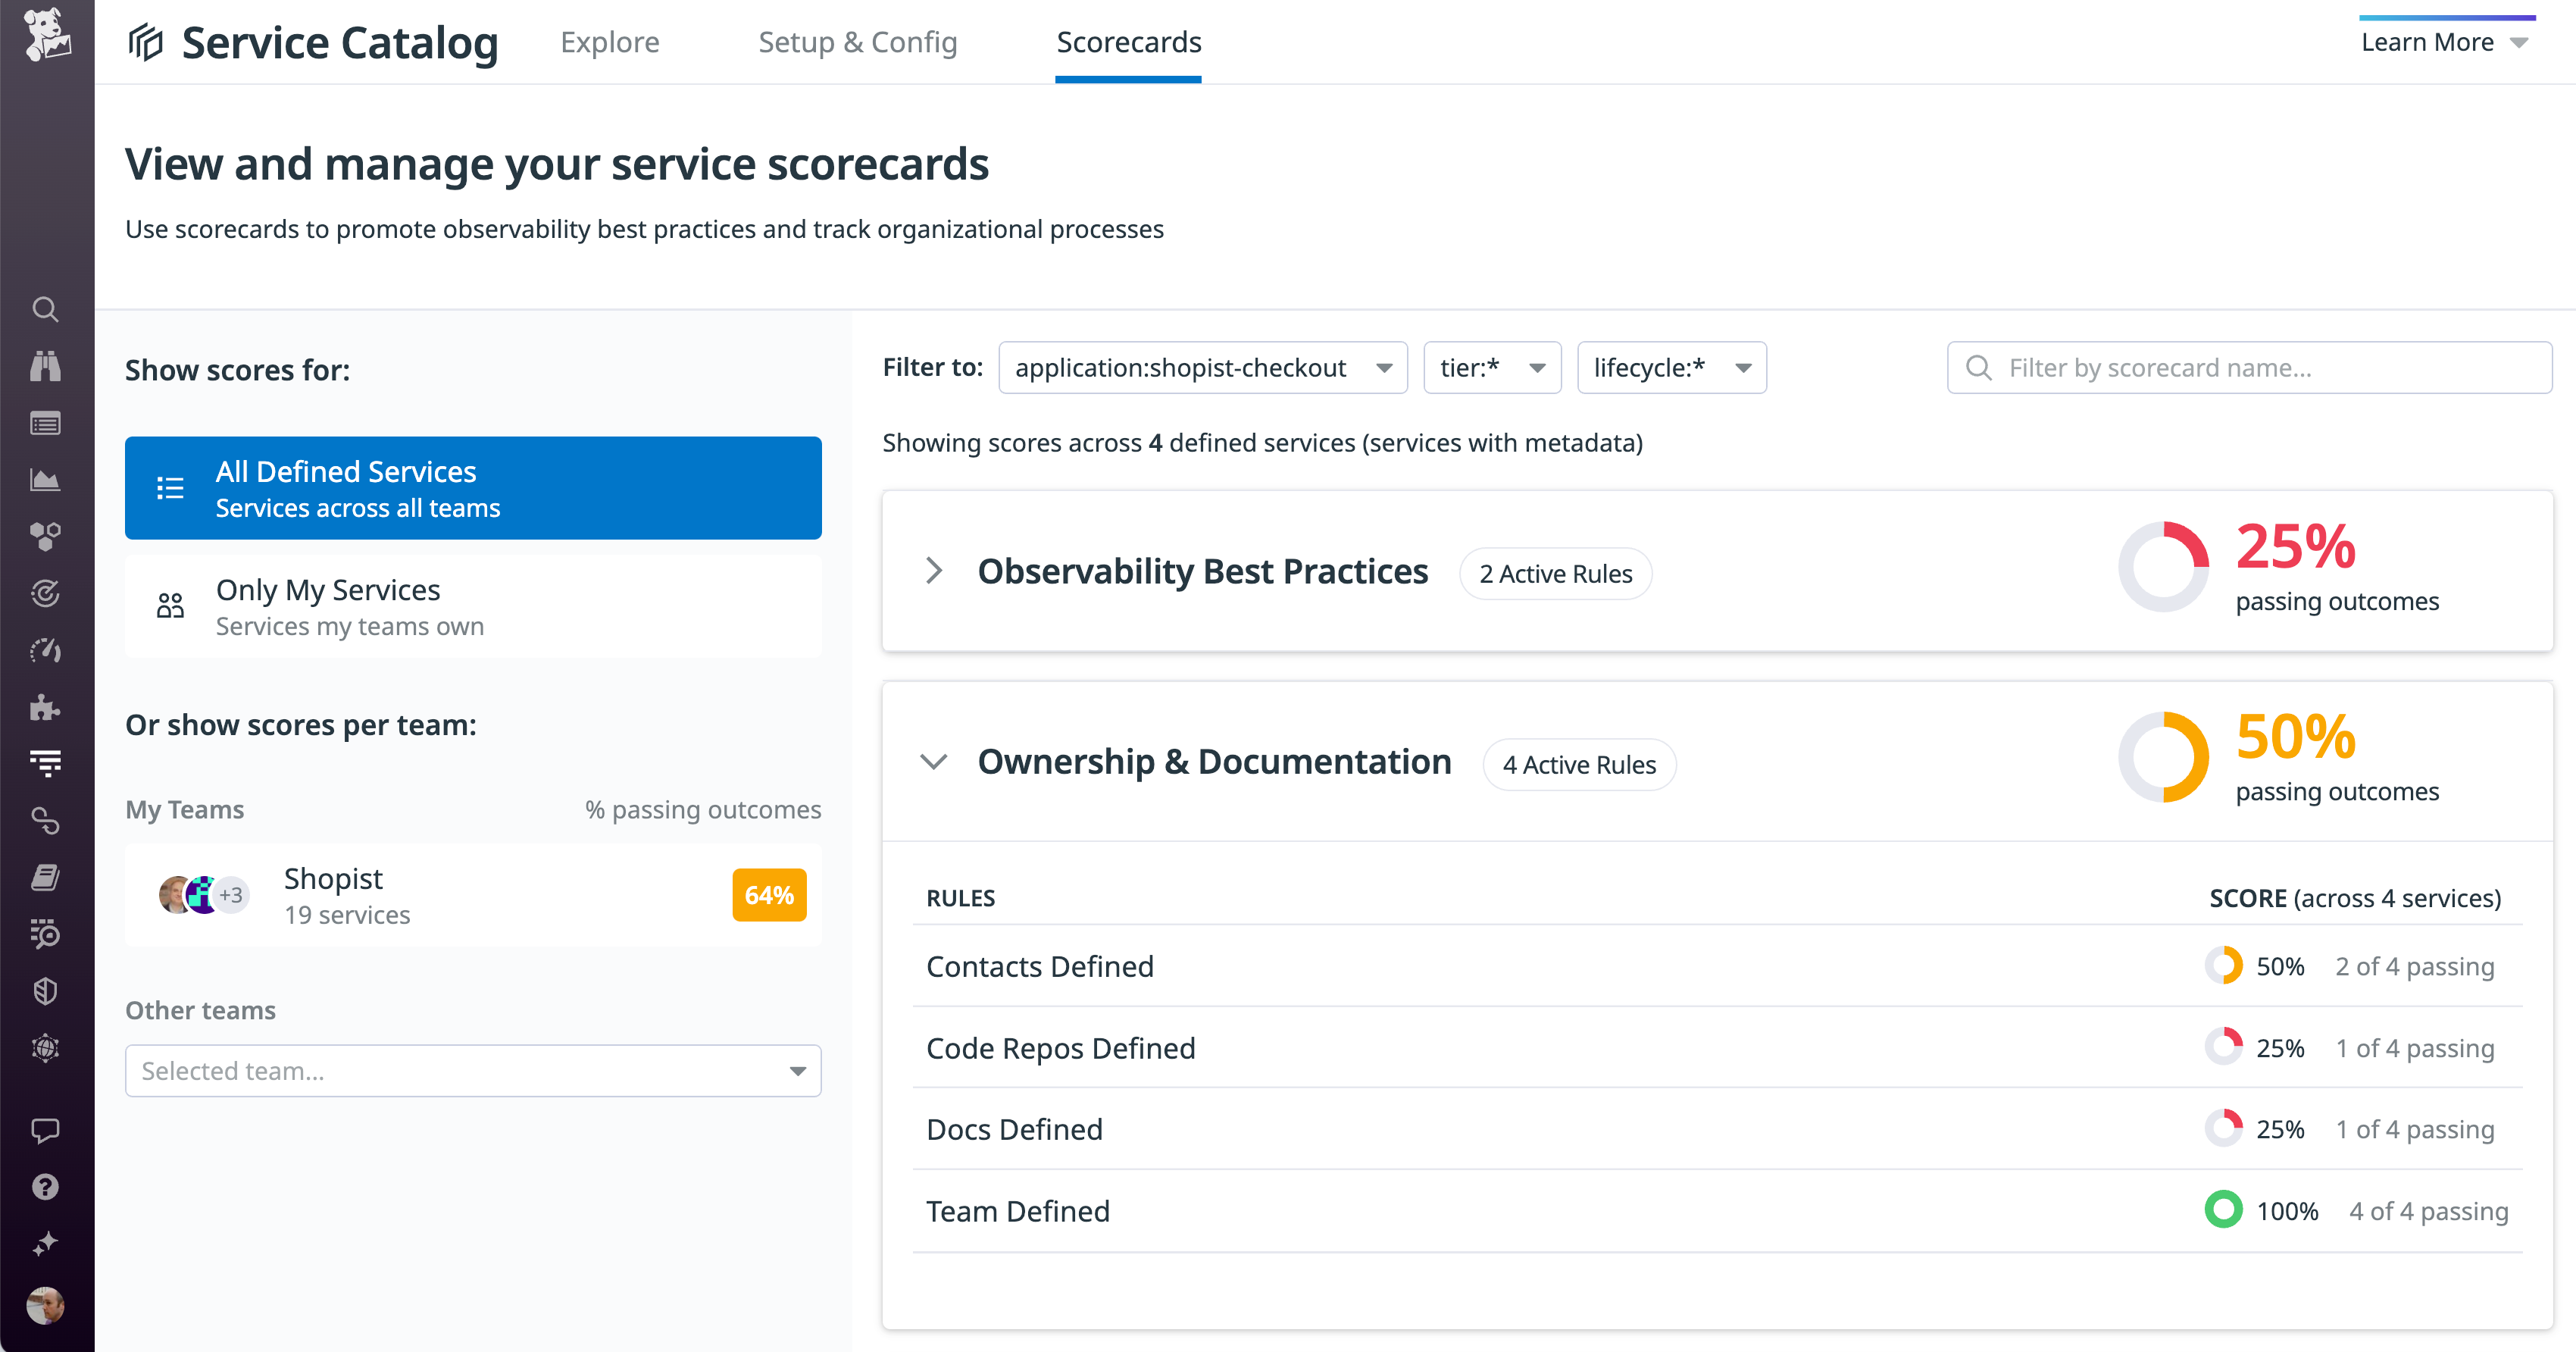The height and width of the screenshot is (1352, 2576).
Task: Click your user avatar in sidebar
Action: tap(46, 1306)
